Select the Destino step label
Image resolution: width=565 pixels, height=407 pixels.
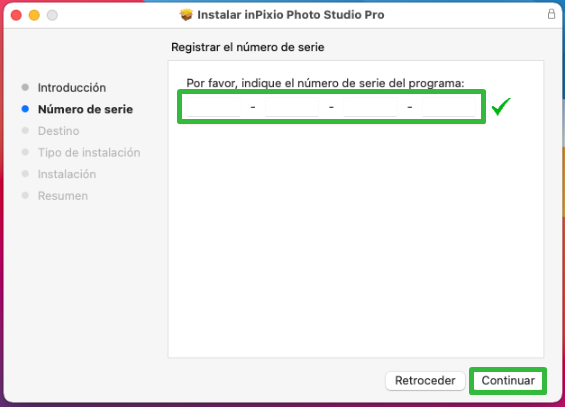point(58,131)
